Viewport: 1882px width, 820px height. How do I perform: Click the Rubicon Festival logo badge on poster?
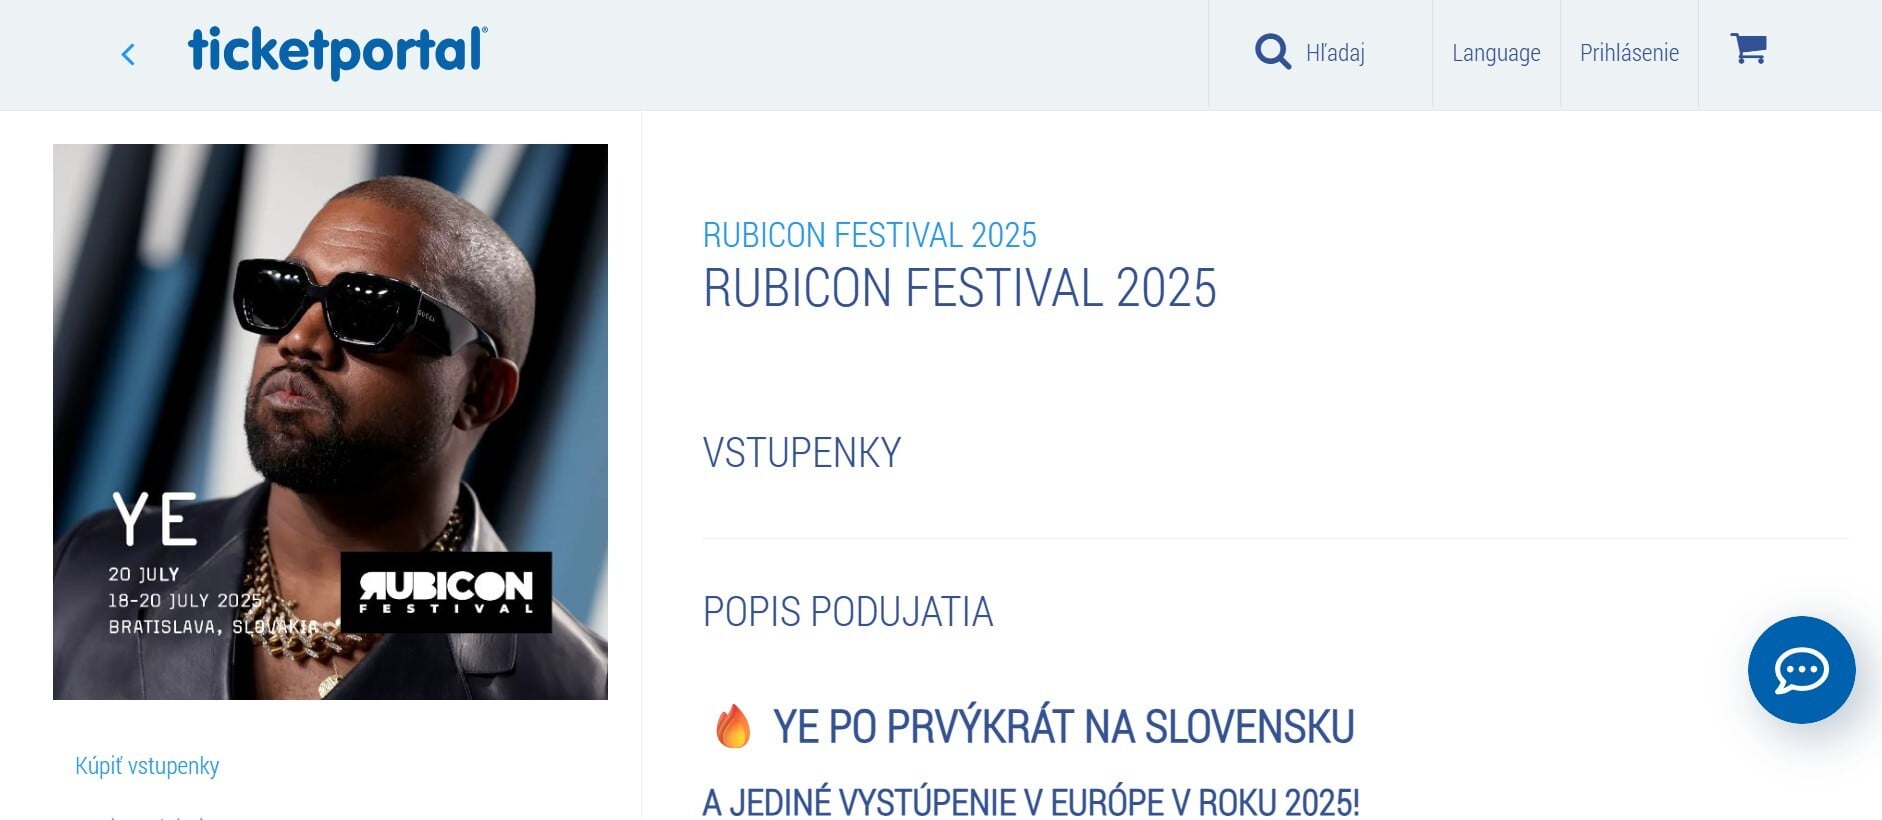tap(446, 592)
